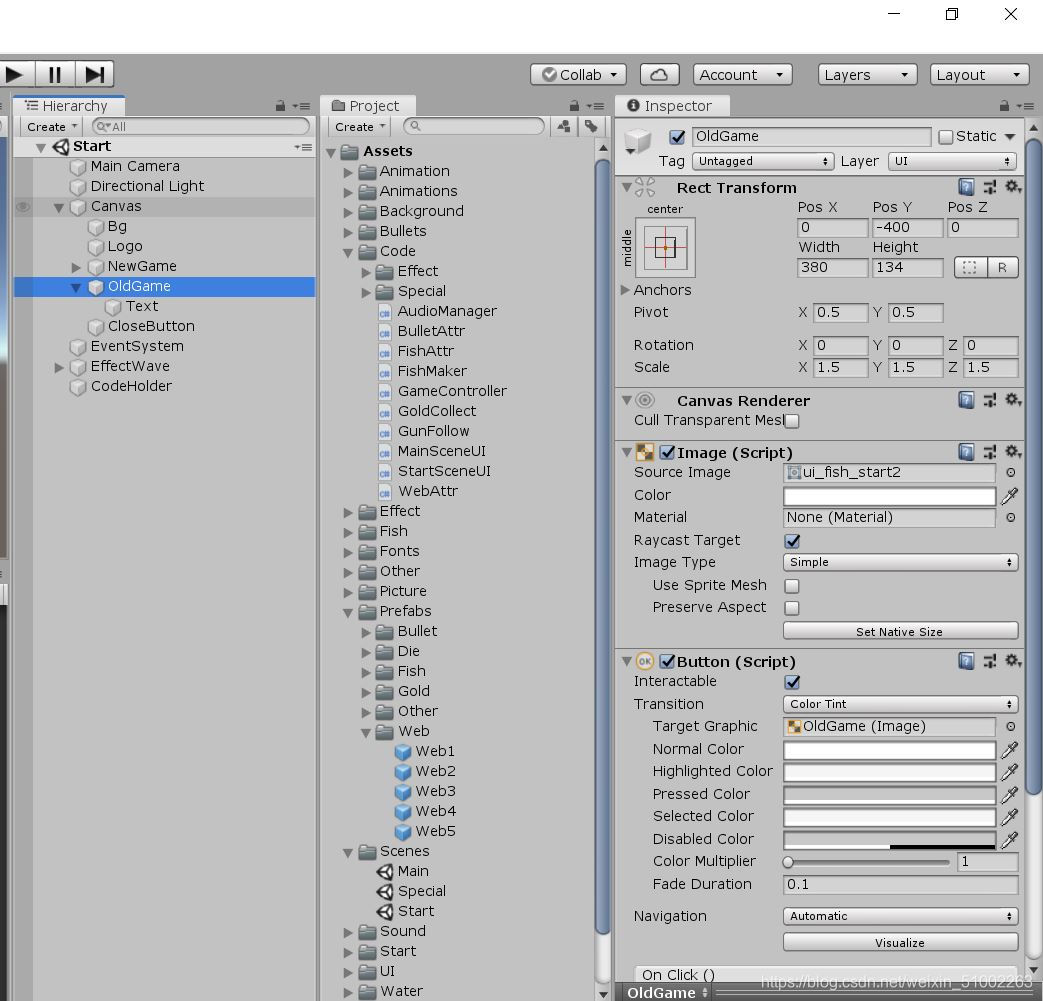The height and width of the screenshot is (1001, 1043).
Task: Click the Normal Color eyedropper
Action: click(x=1009, y=749)
